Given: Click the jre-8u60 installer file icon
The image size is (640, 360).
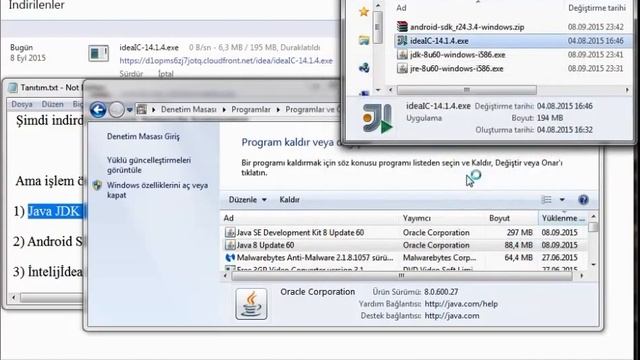Looking at the screenshot, I should (x=402, y=68).
